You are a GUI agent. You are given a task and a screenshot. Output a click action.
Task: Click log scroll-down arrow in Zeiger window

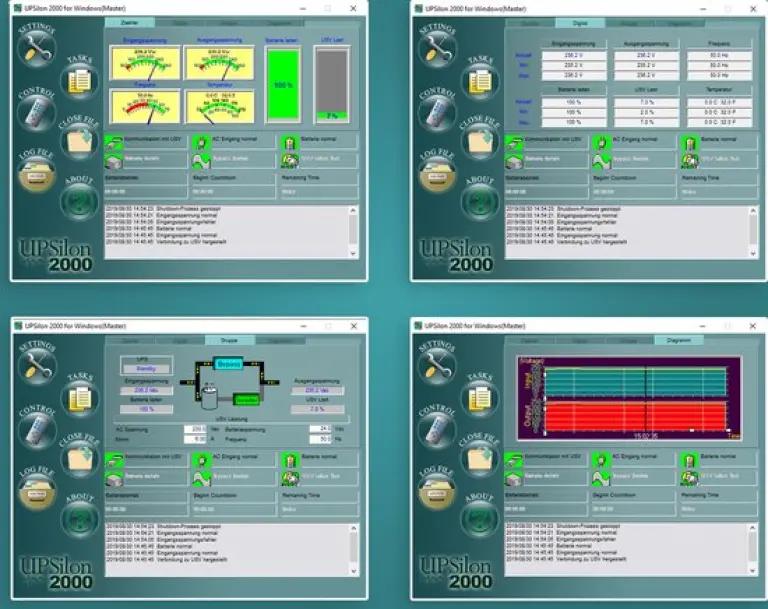353,253
